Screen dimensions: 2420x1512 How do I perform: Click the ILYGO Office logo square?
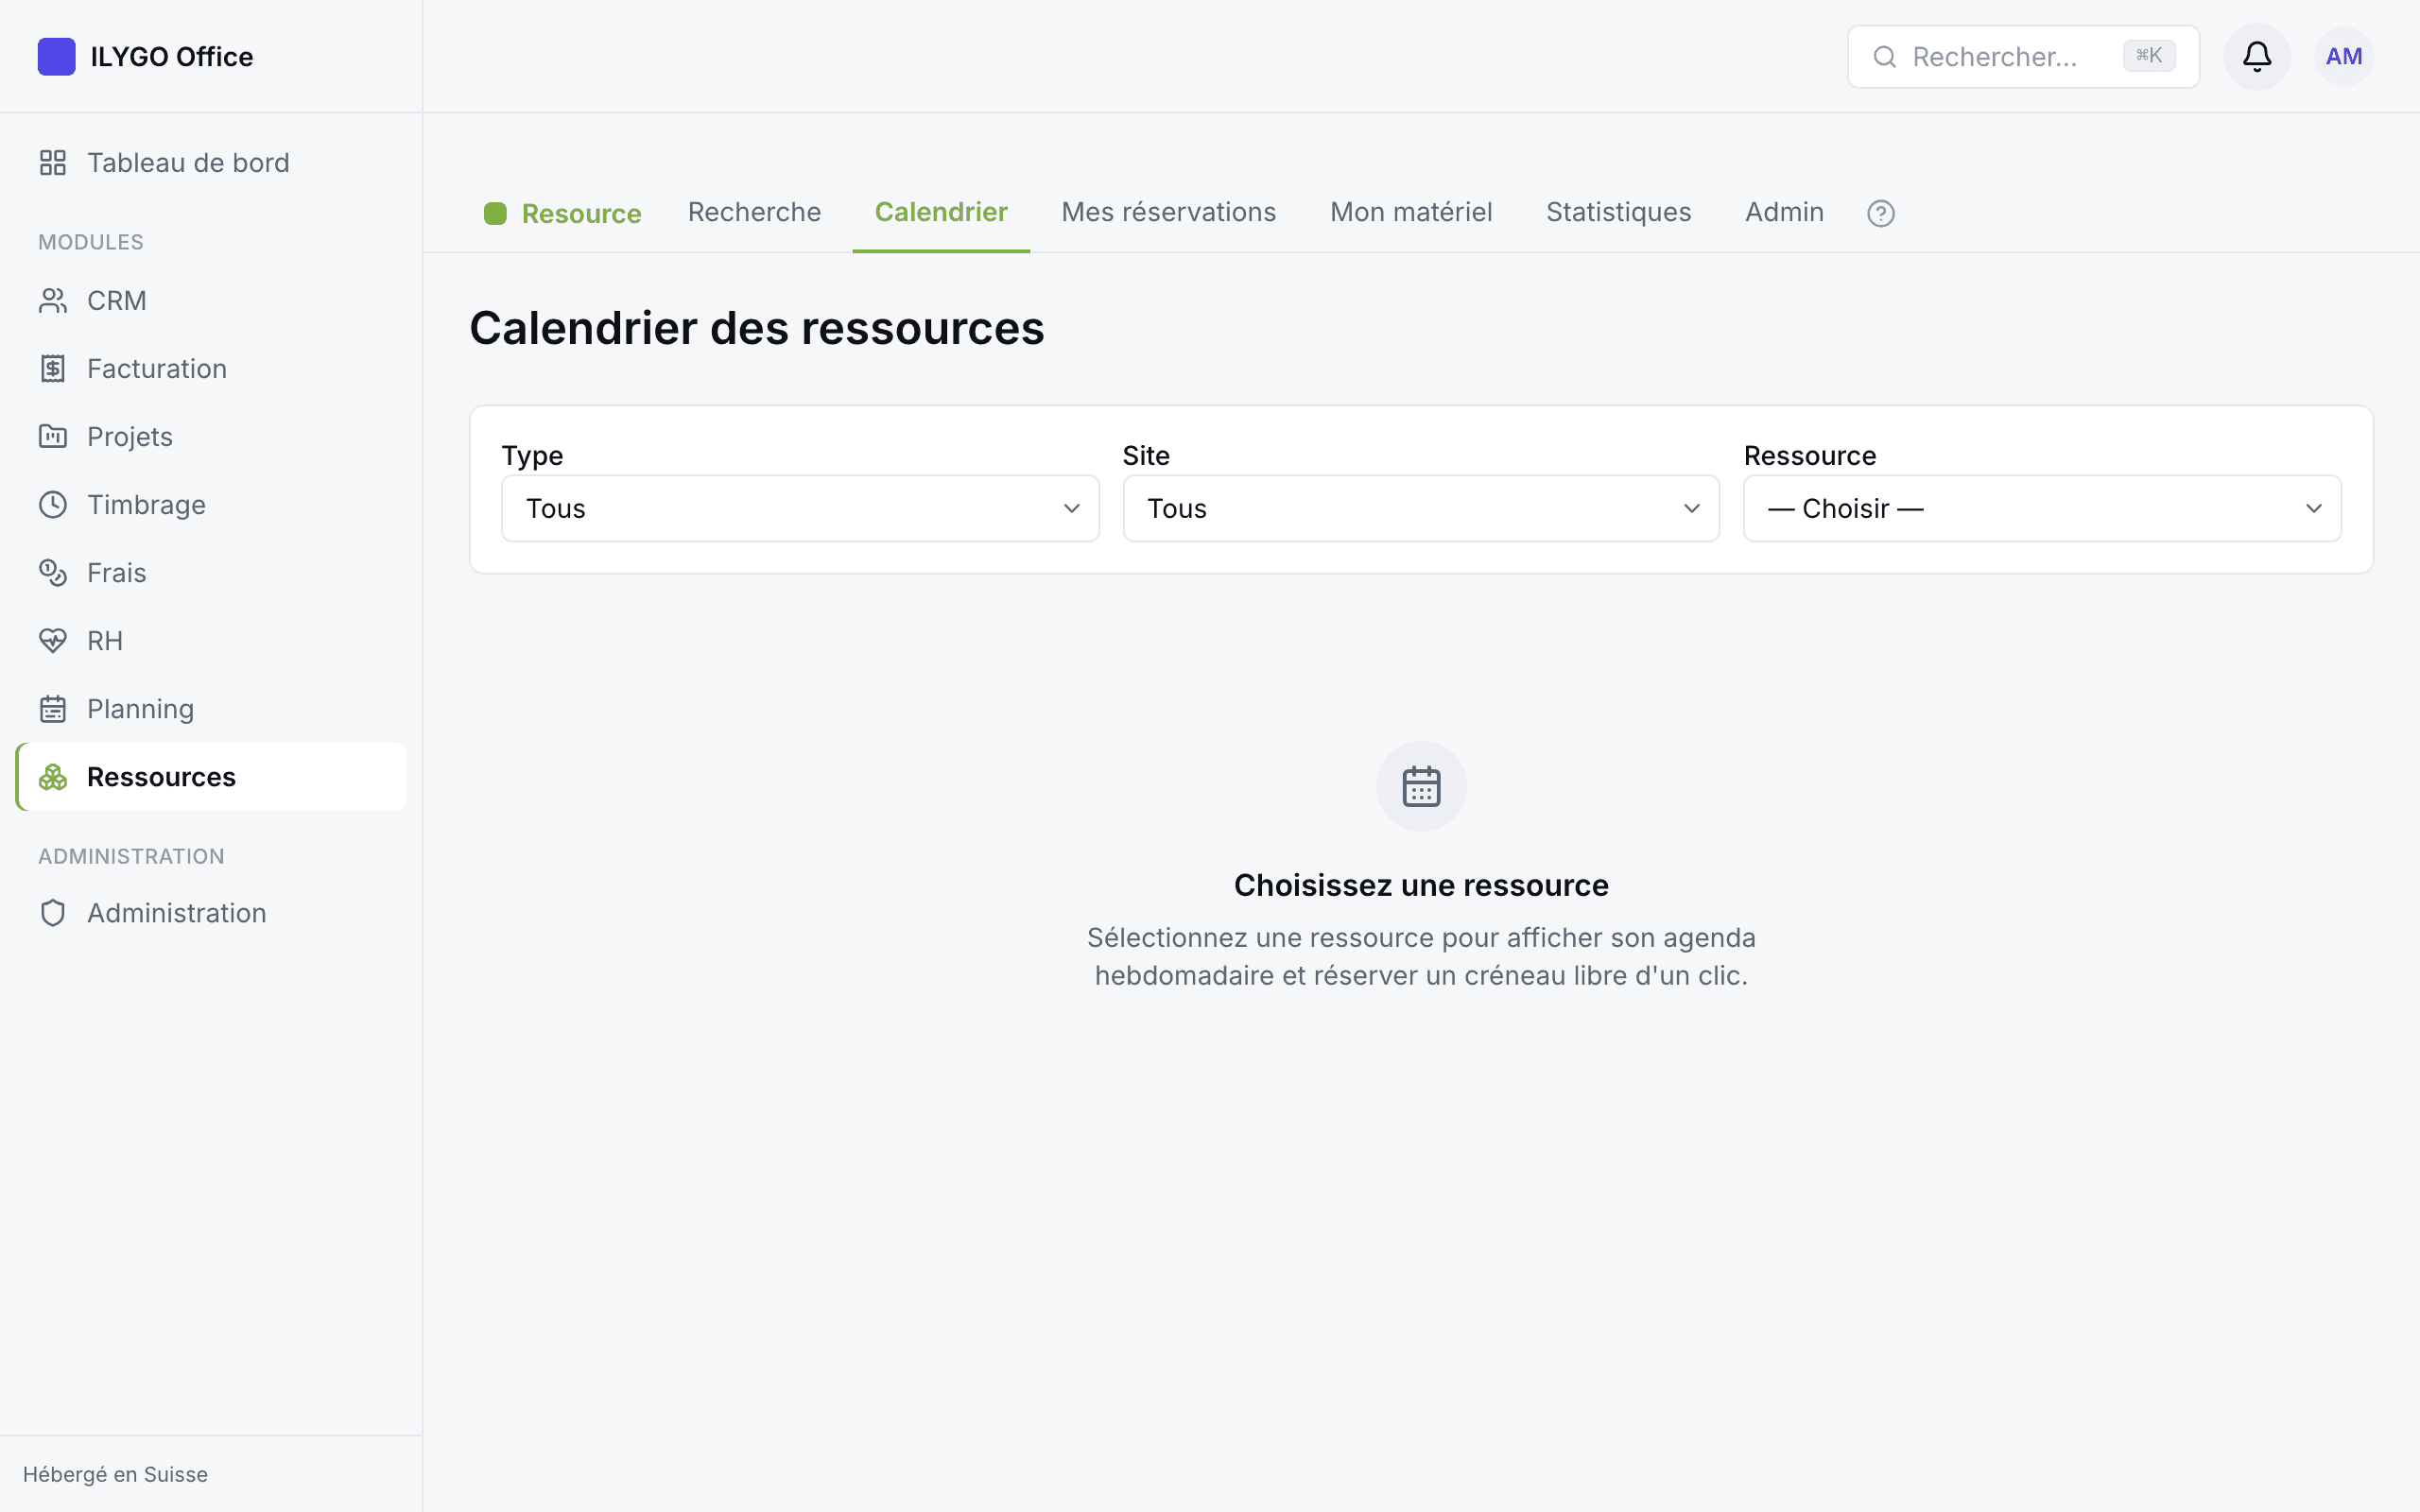56,56
